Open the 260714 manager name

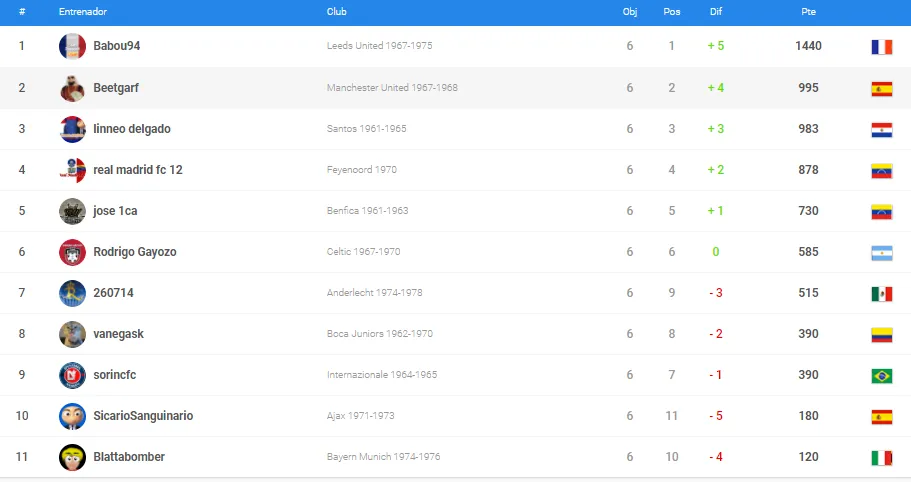(113, 293)
